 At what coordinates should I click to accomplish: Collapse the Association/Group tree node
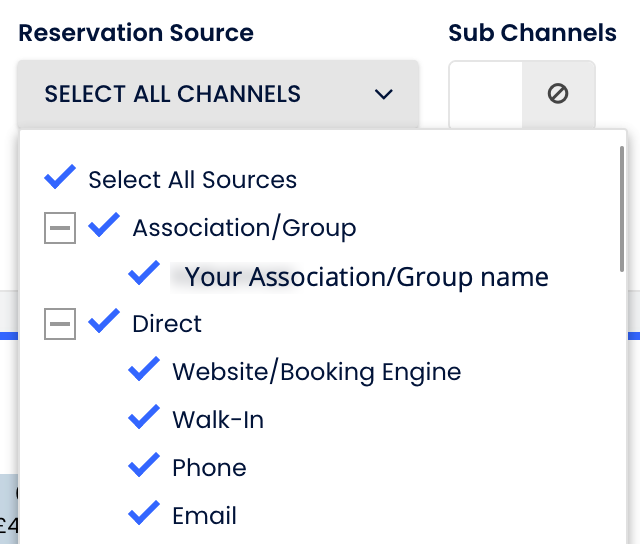tap(60, 228)
